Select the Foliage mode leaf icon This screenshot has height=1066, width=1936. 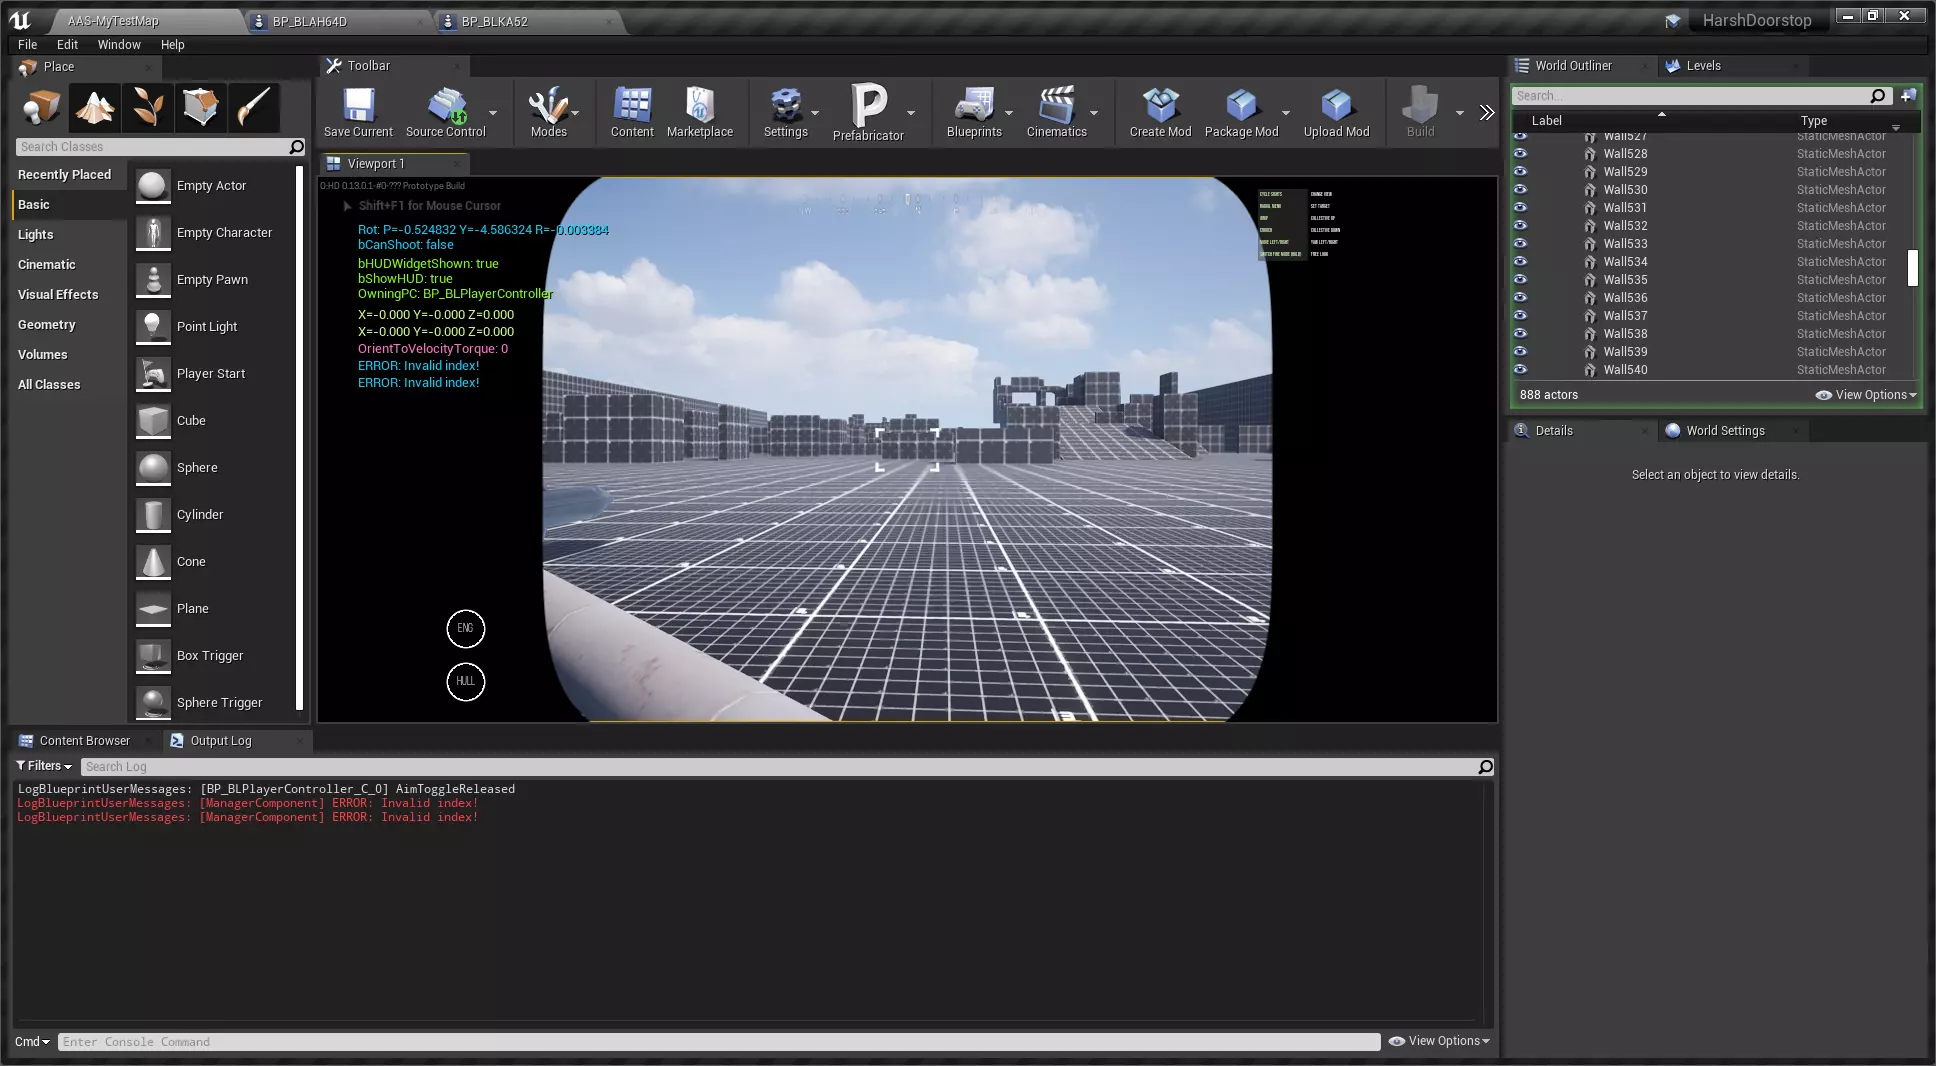pos(148,107)
